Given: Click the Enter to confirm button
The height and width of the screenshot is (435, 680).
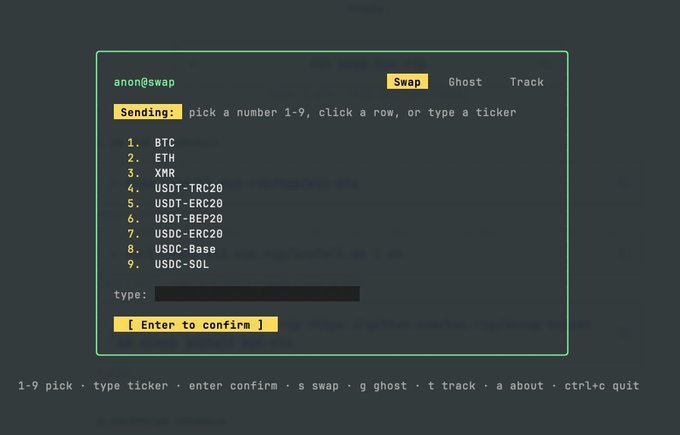Looking at the screenshot, I should tap(196, 324).
